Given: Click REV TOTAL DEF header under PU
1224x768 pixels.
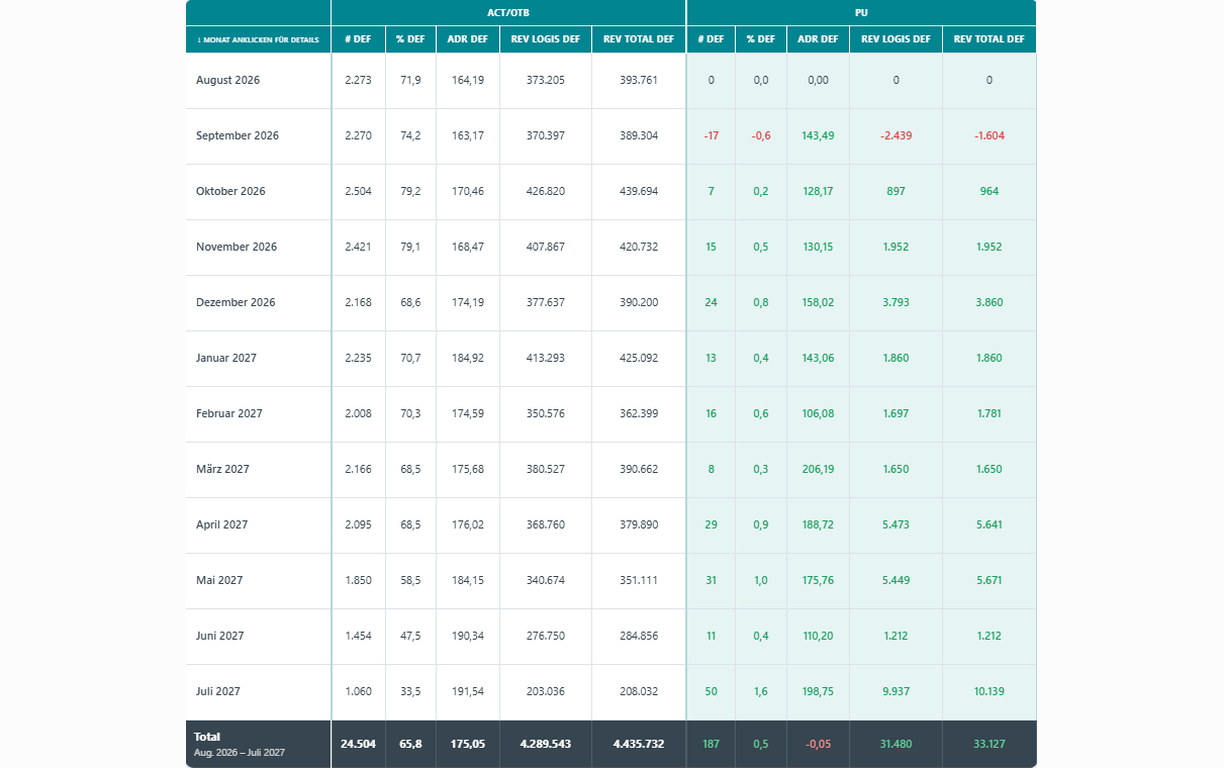Looking at the screenshot, I should pyautogui.click(x=989, y=40).
